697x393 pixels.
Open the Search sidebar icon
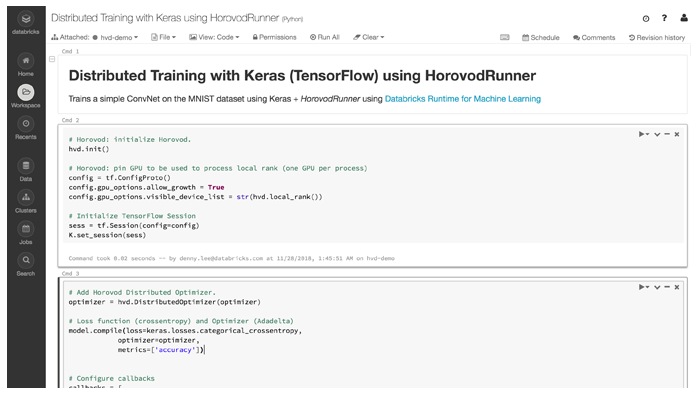tap(26, 260)
